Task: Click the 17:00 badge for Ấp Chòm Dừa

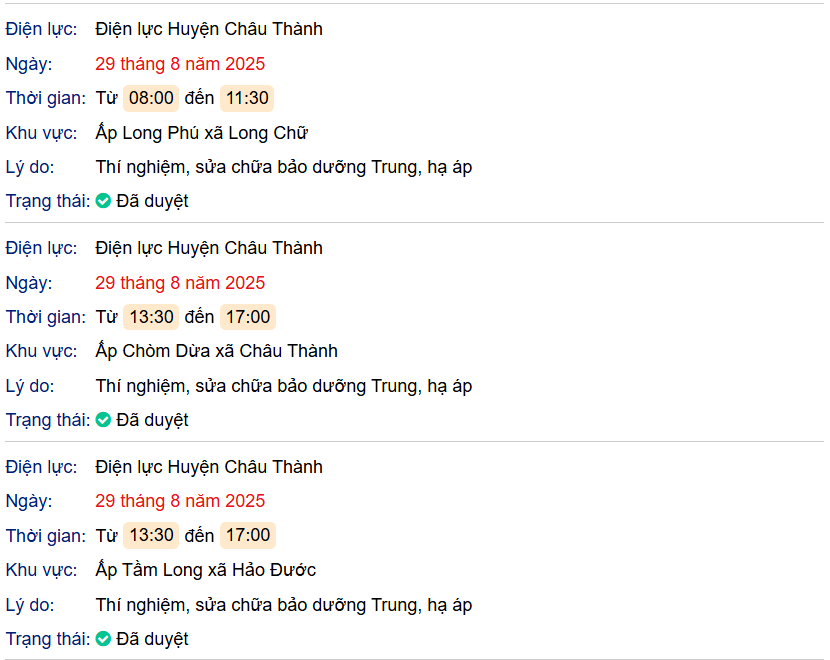Action: (x=248, y=317)
